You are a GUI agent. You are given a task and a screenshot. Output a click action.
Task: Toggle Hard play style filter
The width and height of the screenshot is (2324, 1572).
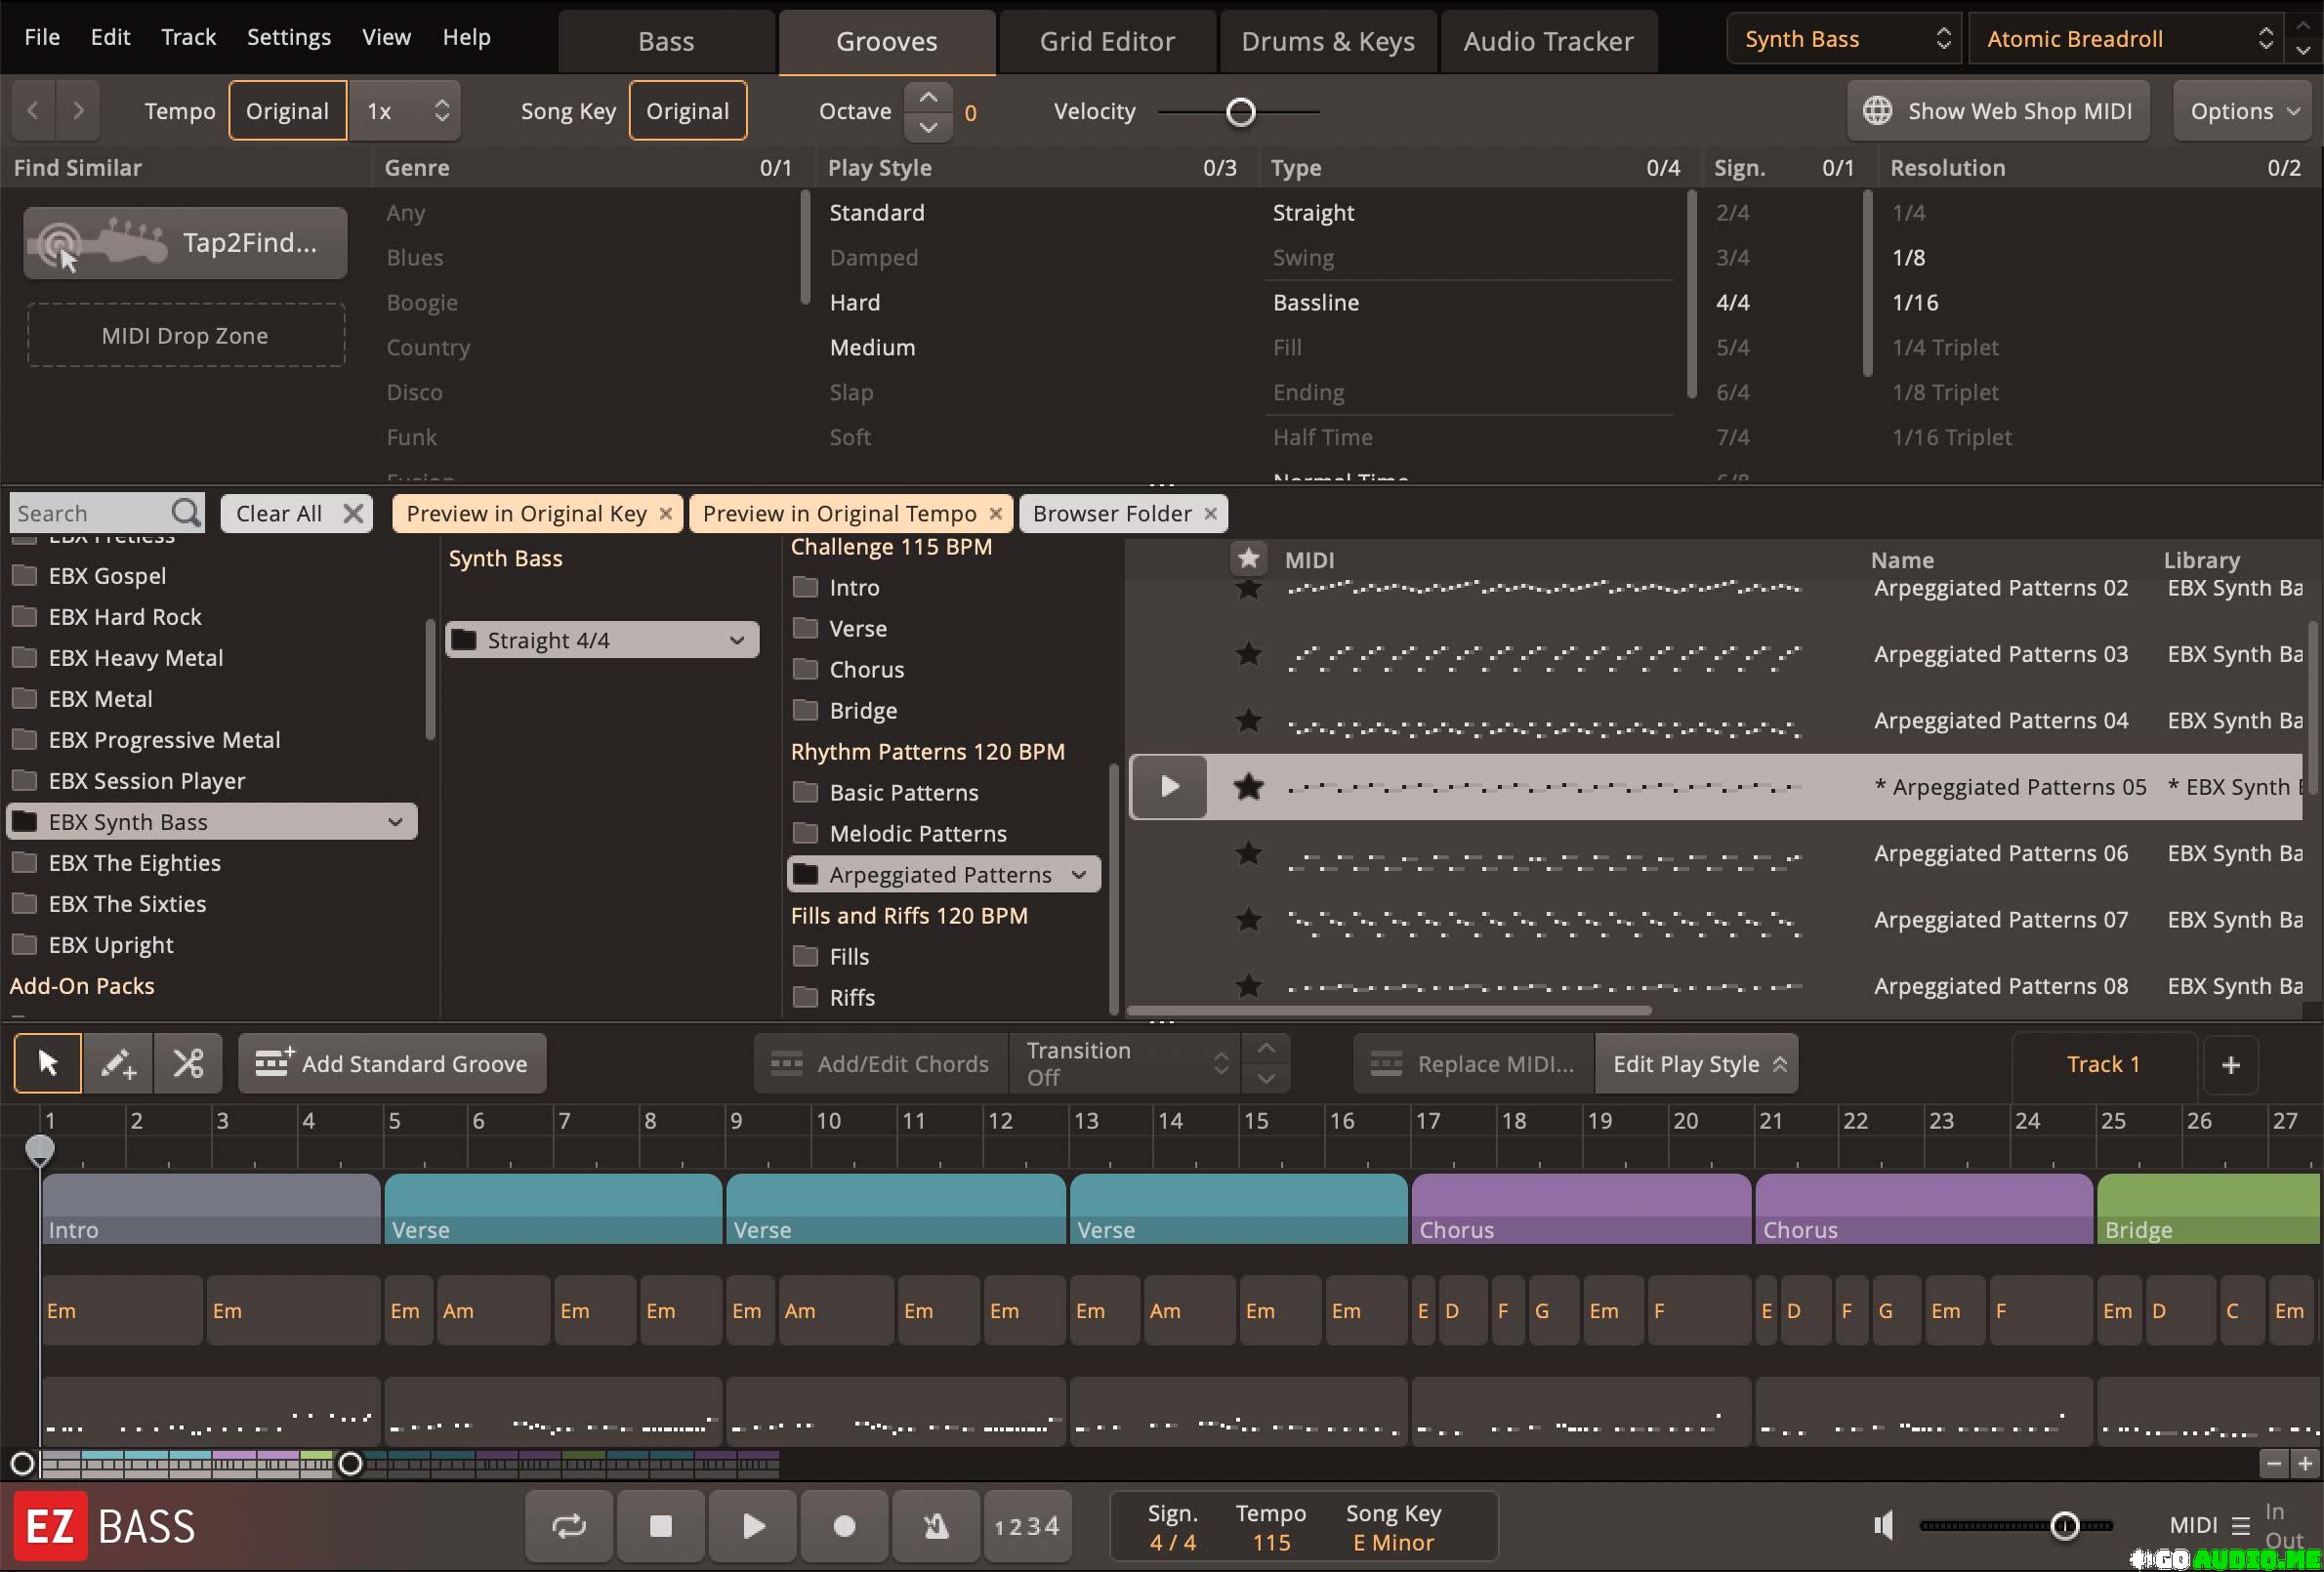854,302
